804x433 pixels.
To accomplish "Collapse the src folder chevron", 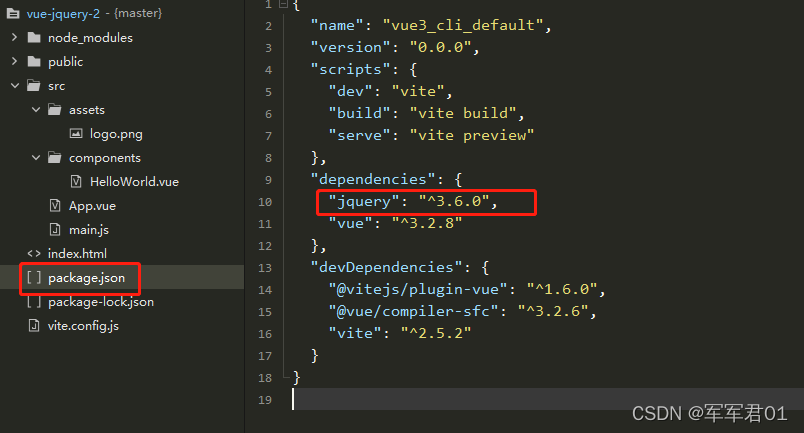I will pos(15,86).
